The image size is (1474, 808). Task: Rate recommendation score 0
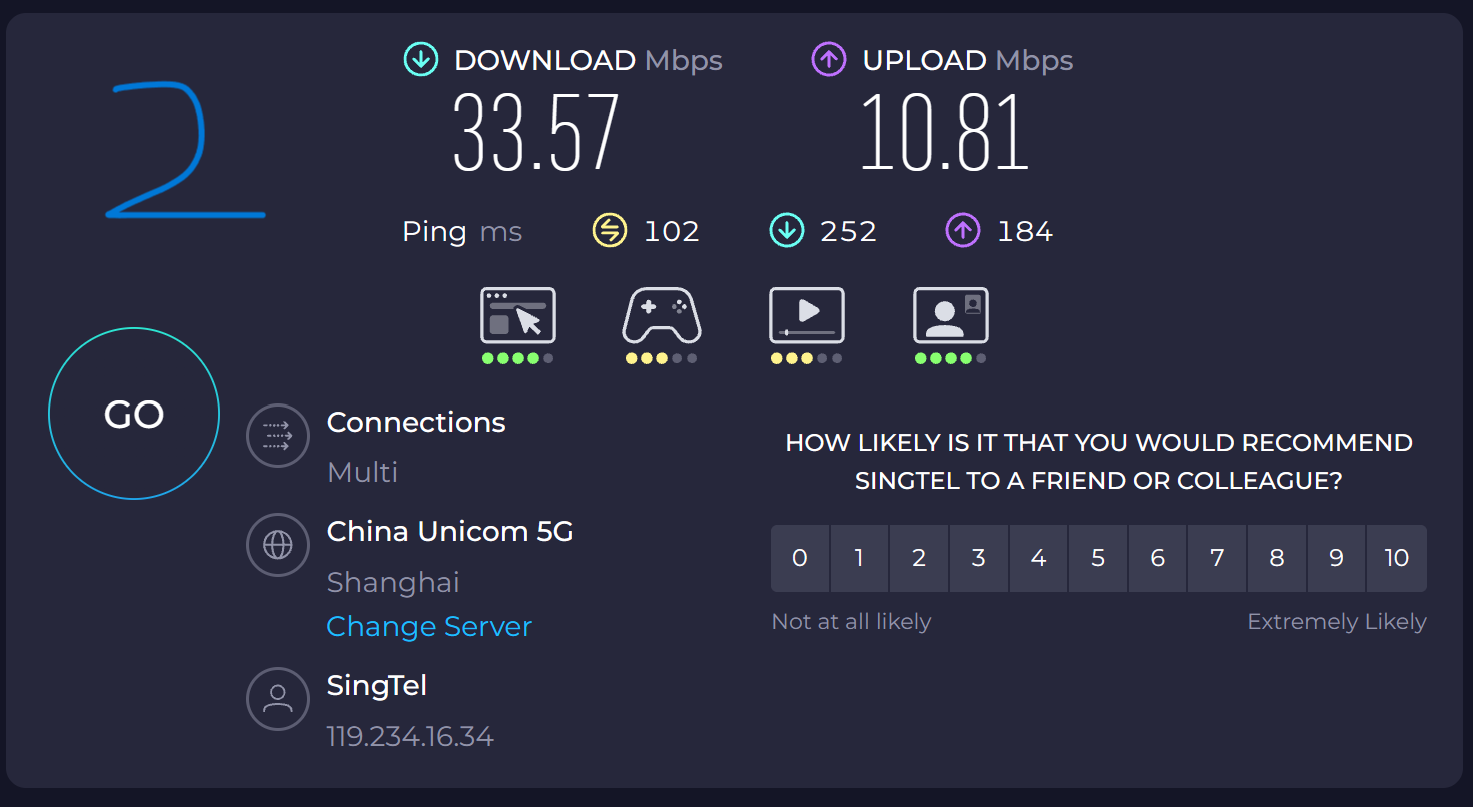point(799,558)
